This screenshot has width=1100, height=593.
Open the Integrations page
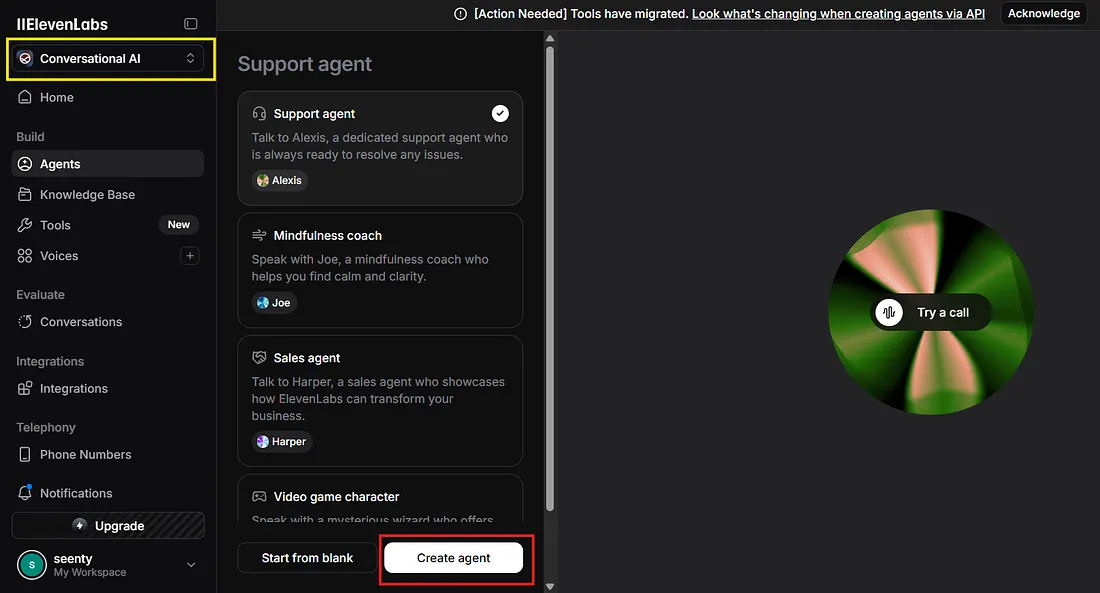click(108, 389)
